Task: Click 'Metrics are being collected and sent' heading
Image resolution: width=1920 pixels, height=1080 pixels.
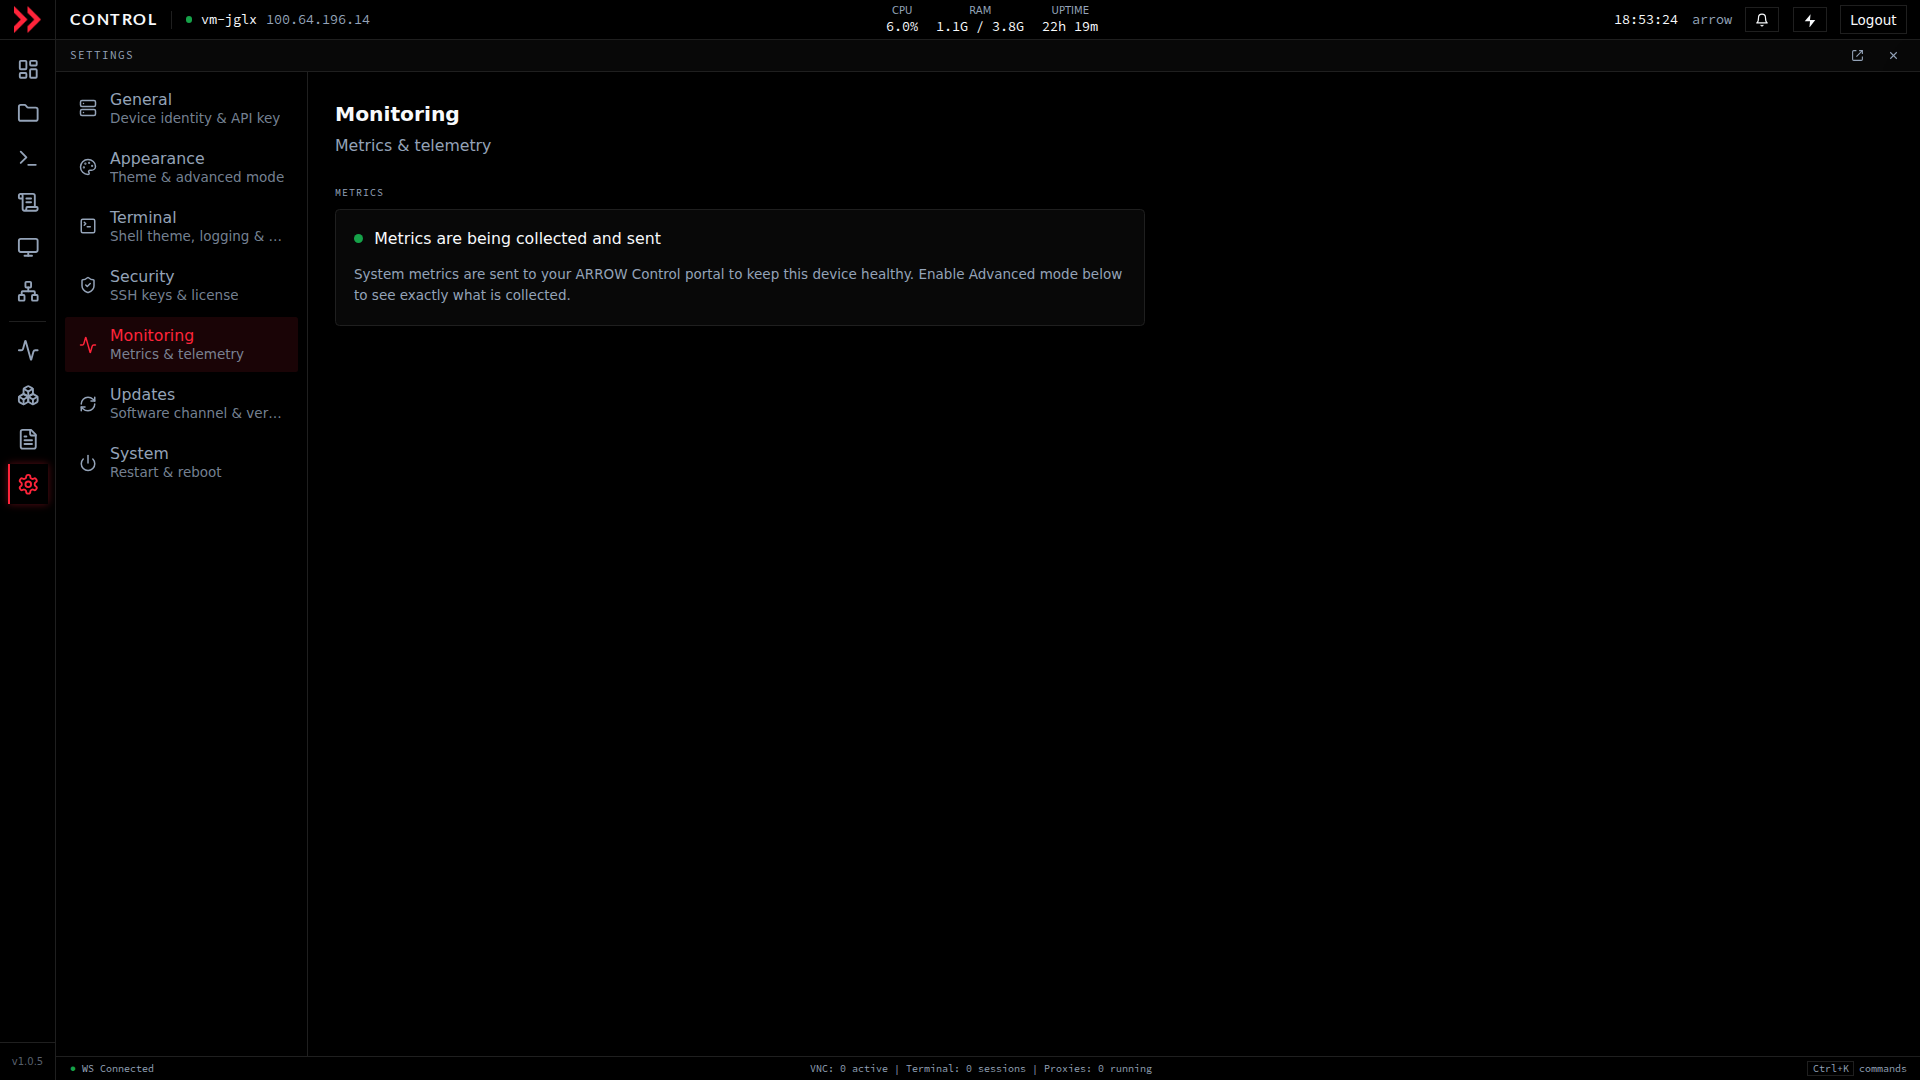Action: [x=517, y=238]
